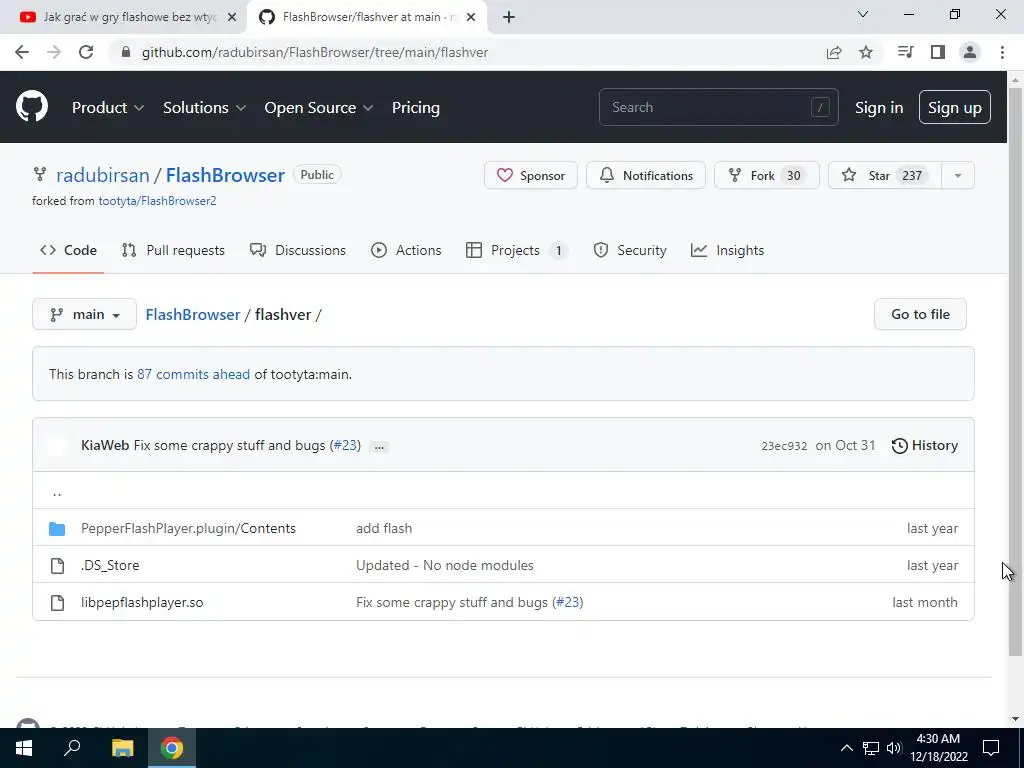The image size is (1024, 768).
Task: Open KiaWeb author link
Action: click(105, 445)
